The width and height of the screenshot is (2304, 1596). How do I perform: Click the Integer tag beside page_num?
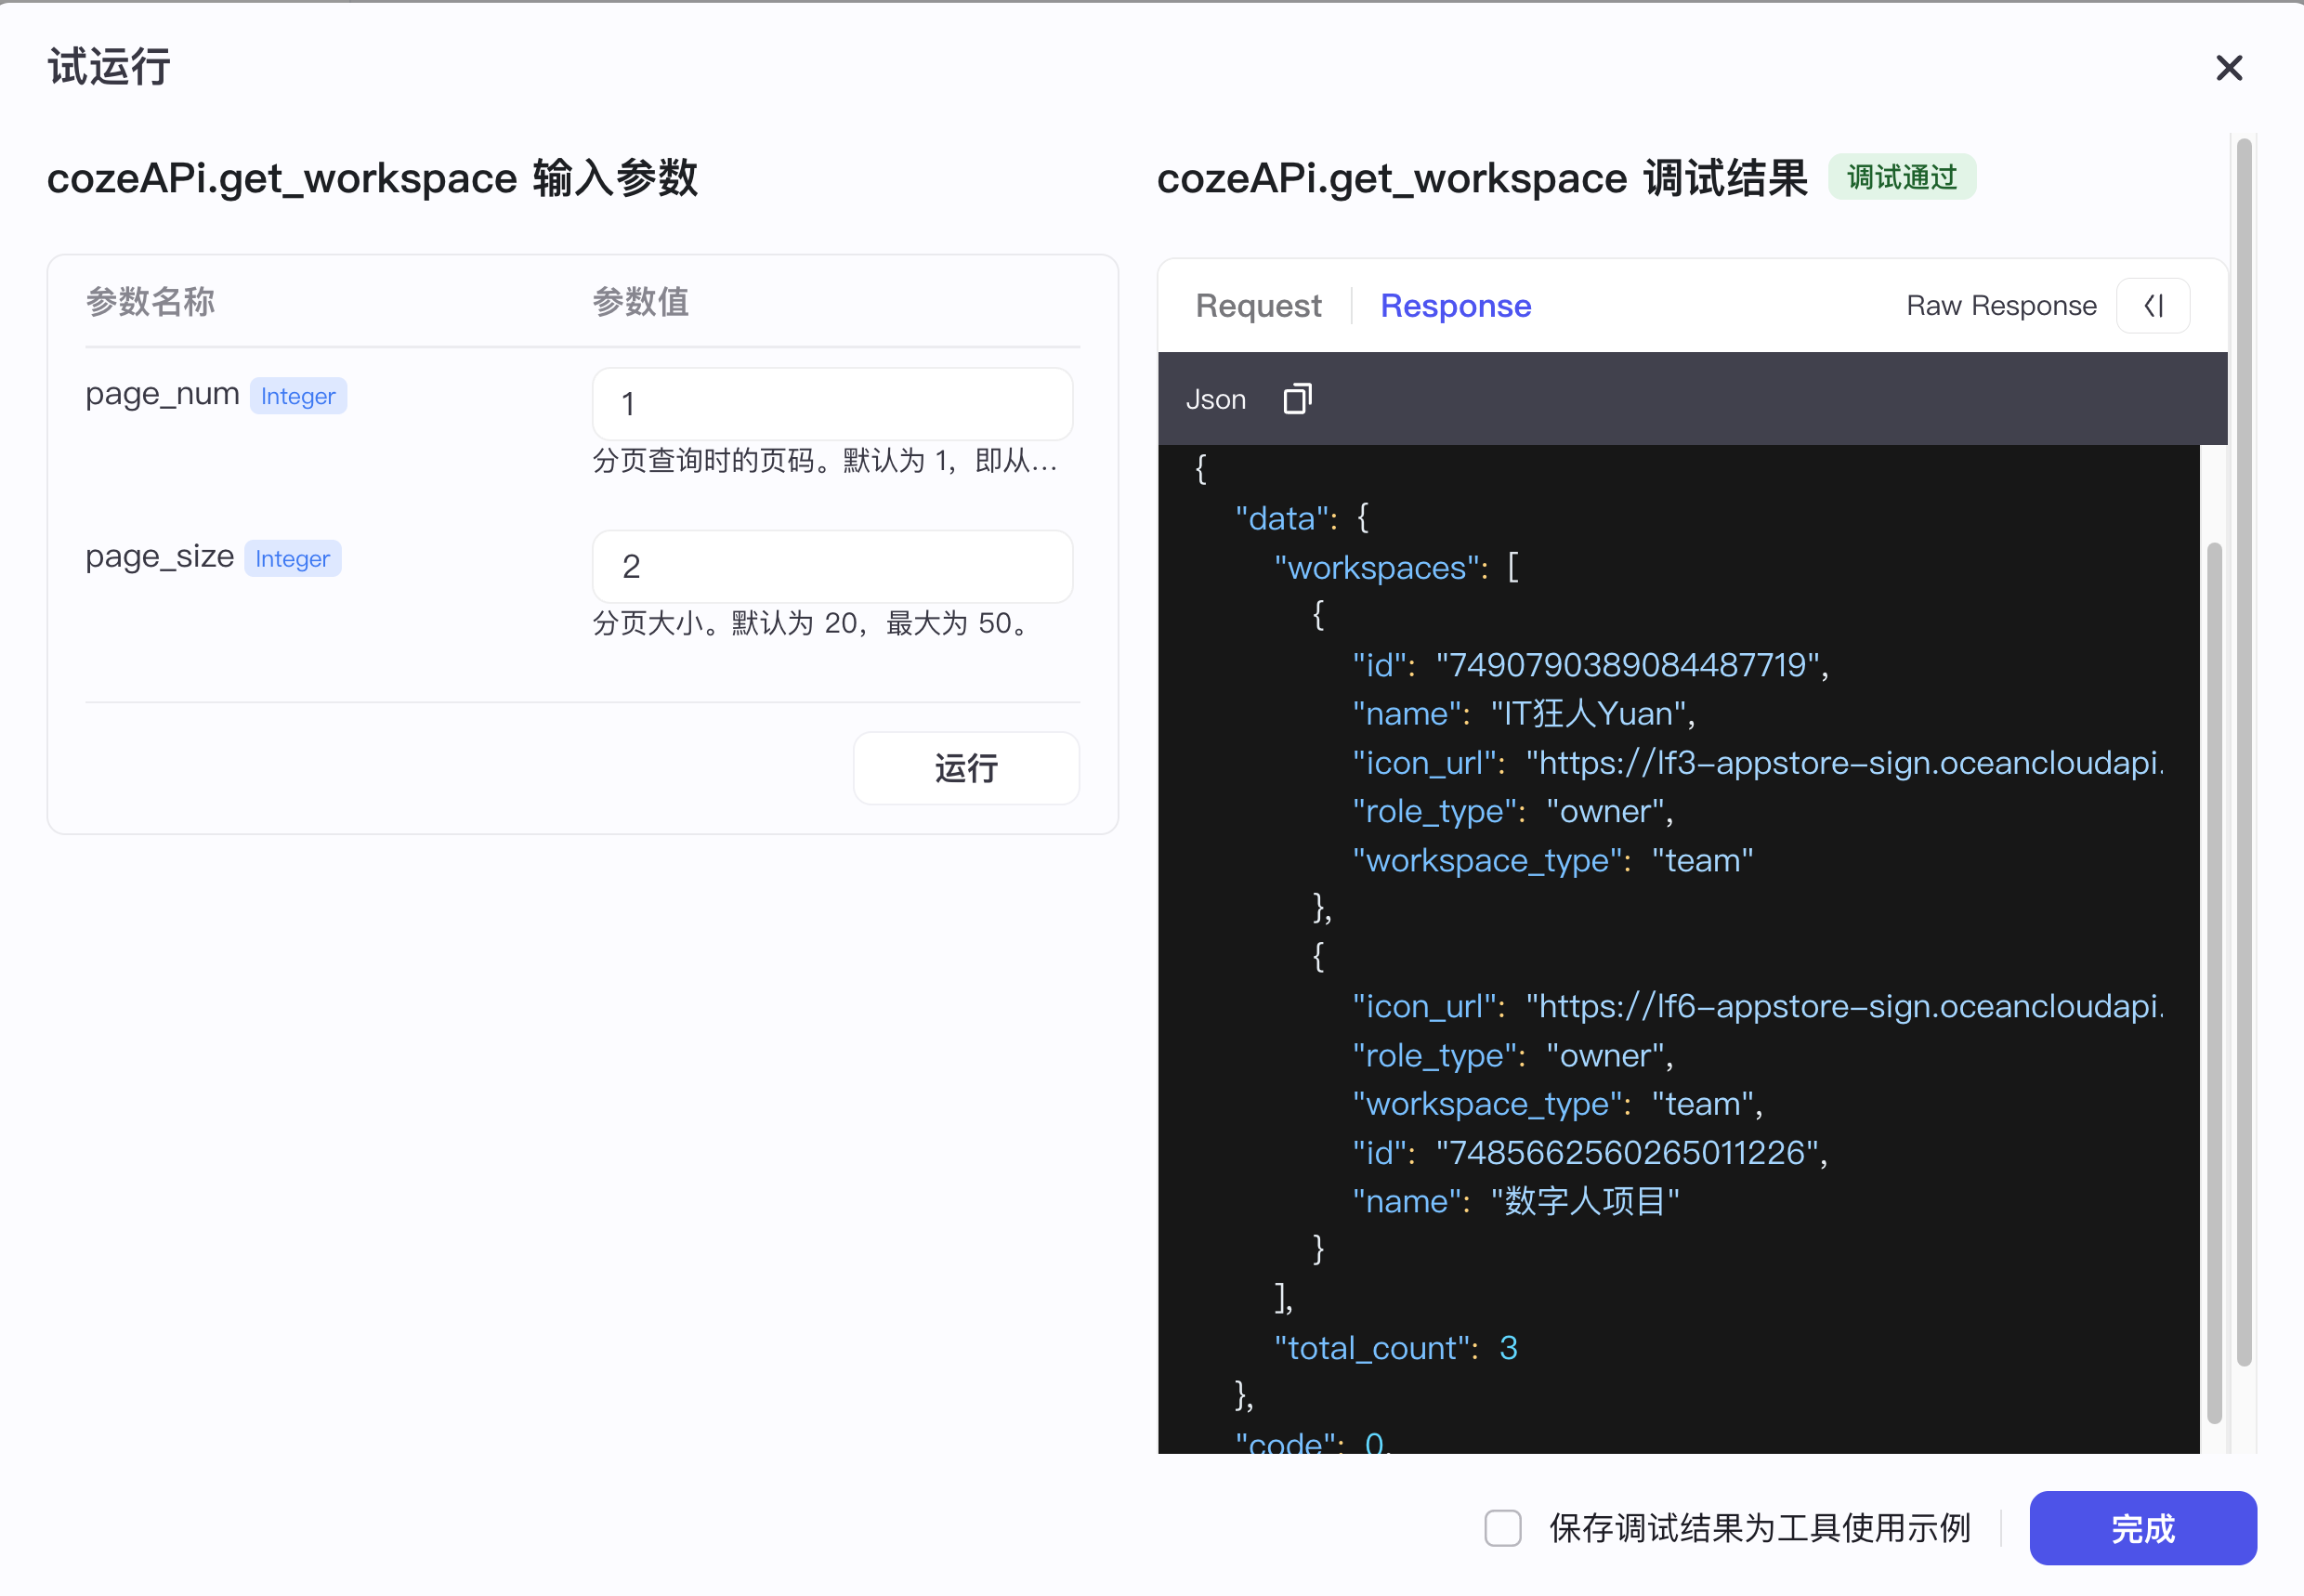297,395
